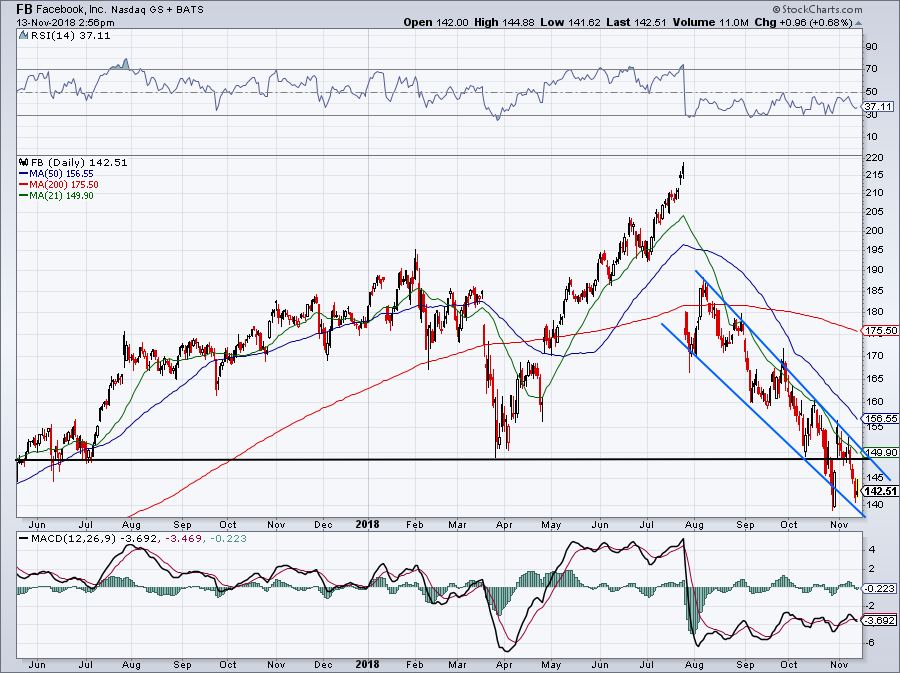Click Dec on the price chart date axis
This screenshot has height=673, width=900.
point(323,524)
